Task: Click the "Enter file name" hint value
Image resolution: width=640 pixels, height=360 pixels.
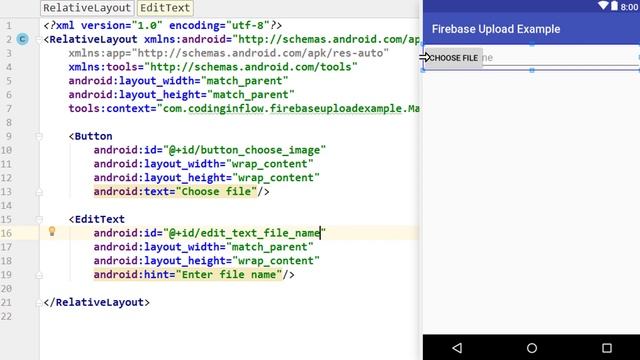Action: point(229,275)
